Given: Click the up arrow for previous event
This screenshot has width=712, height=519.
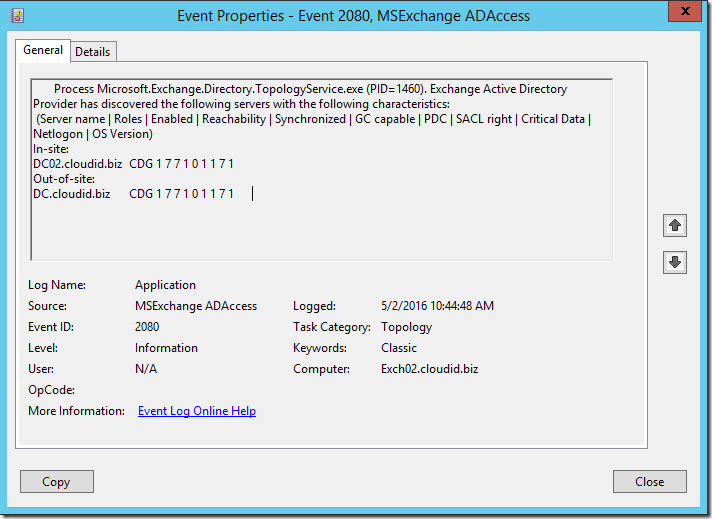Looking at the screenshot, I should point(675,226).
